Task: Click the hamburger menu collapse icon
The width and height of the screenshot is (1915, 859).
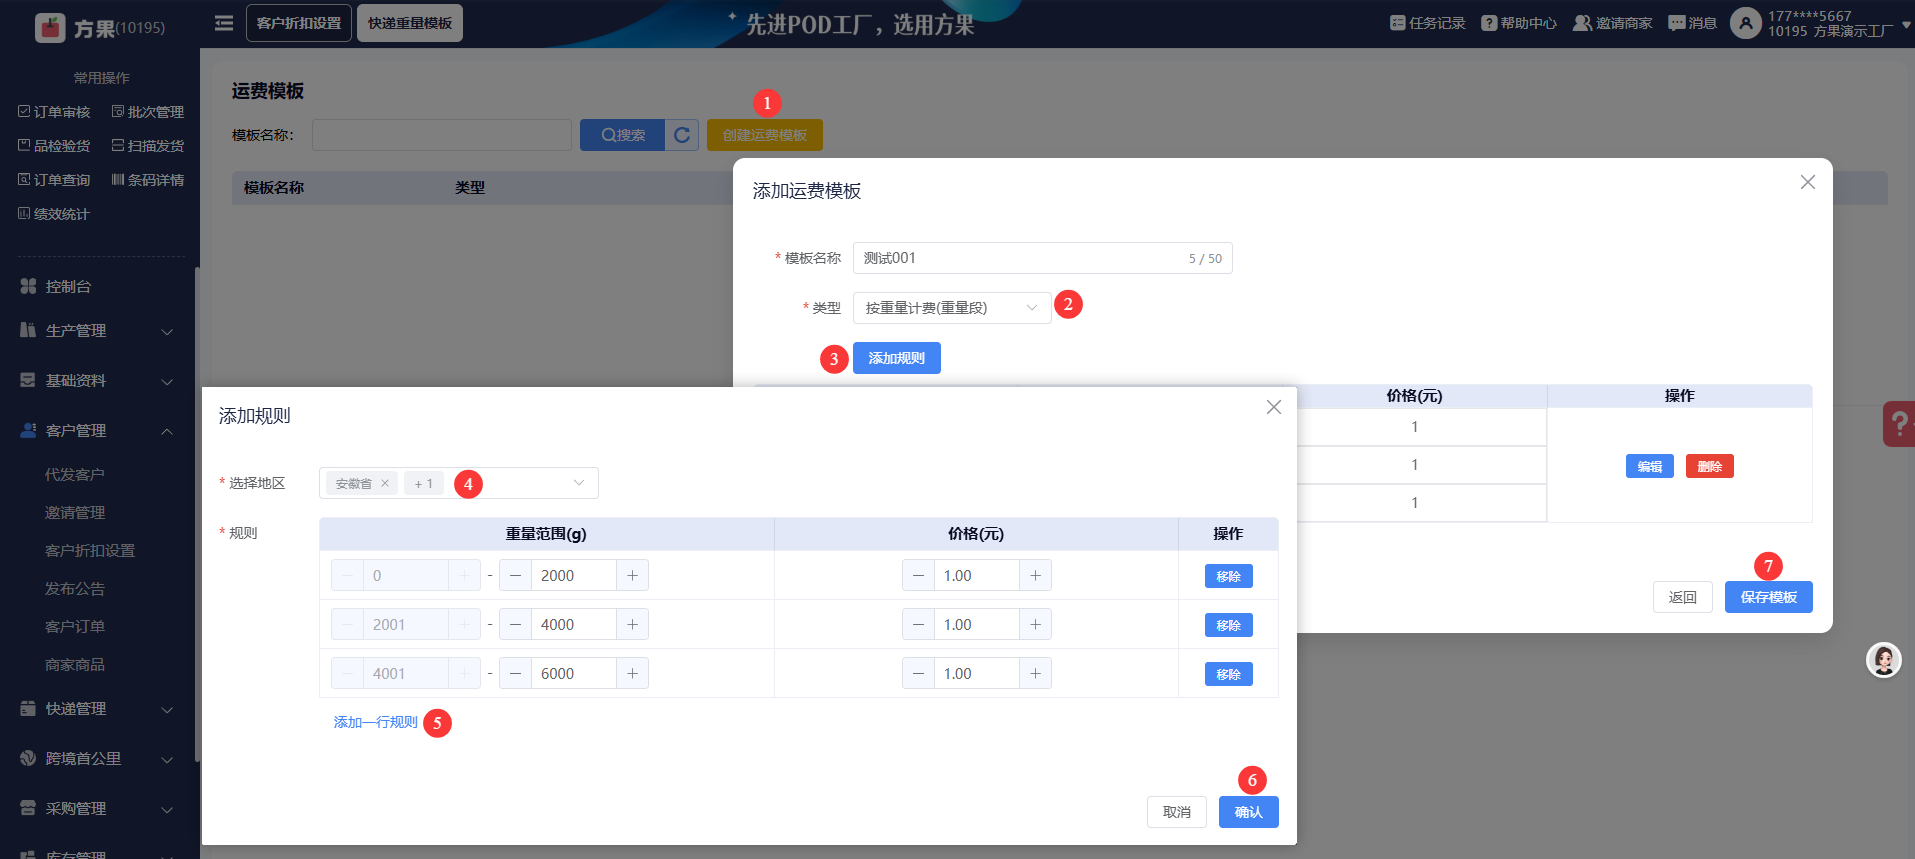Action: point(224,23)
